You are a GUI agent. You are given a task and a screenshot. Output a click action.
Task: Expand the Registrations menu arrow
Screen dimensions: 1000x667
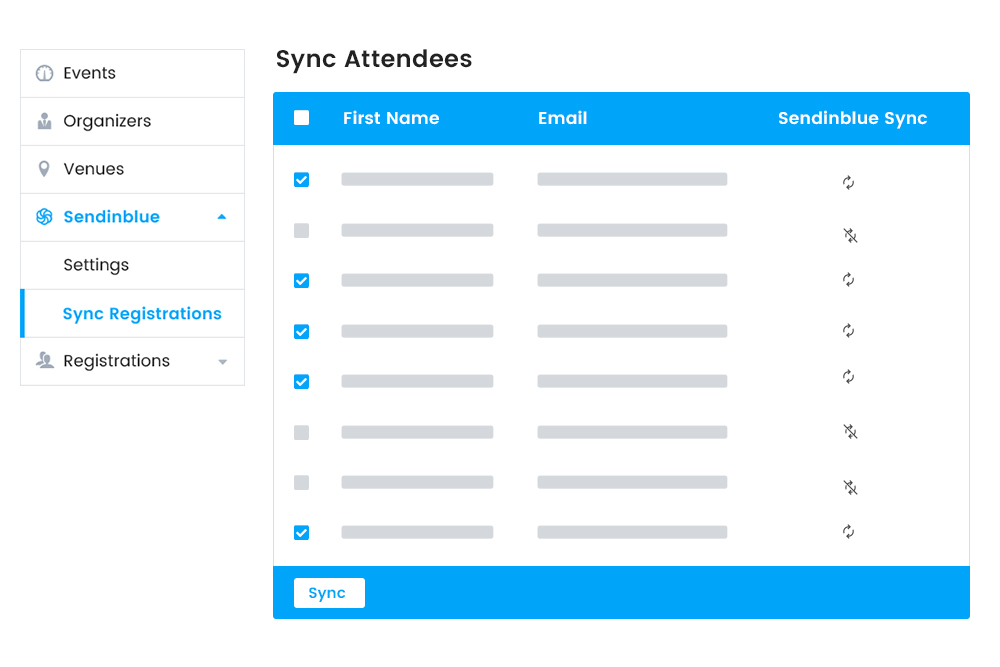(x=223, y=362)
